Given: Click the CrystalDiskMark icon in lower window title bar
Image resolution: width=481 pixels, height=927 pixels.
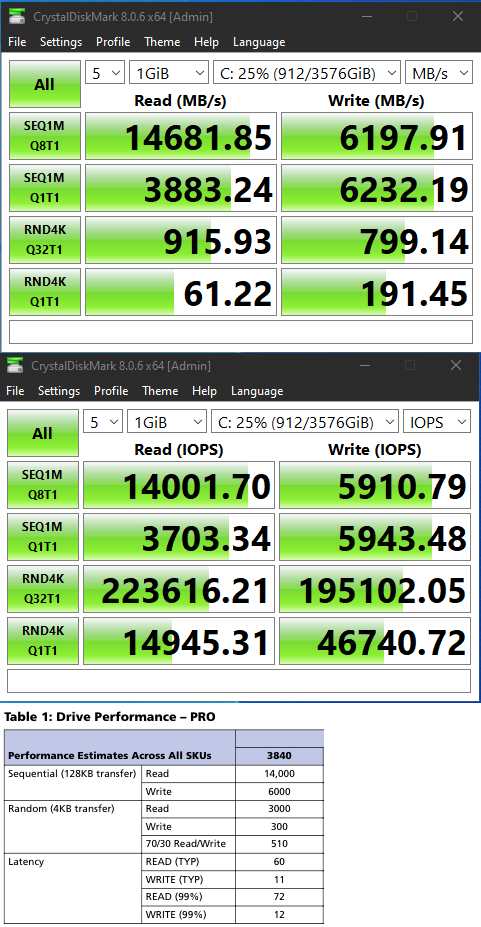Looking at the screenshot, I should [15, 366].
